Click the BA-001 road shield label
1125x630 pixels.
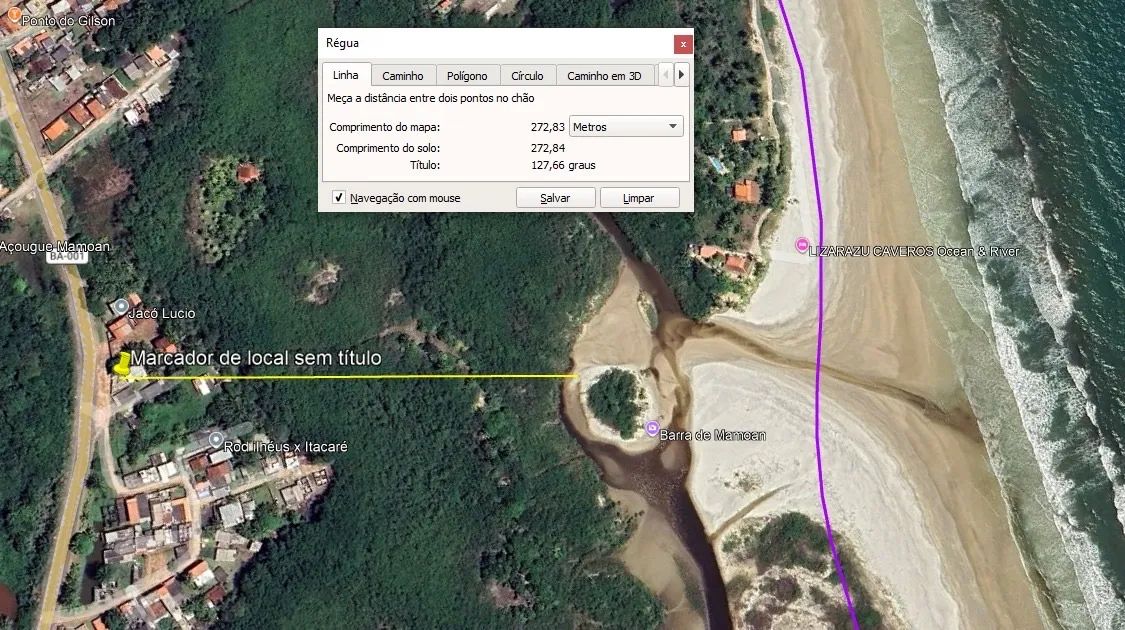click(67, 256)
